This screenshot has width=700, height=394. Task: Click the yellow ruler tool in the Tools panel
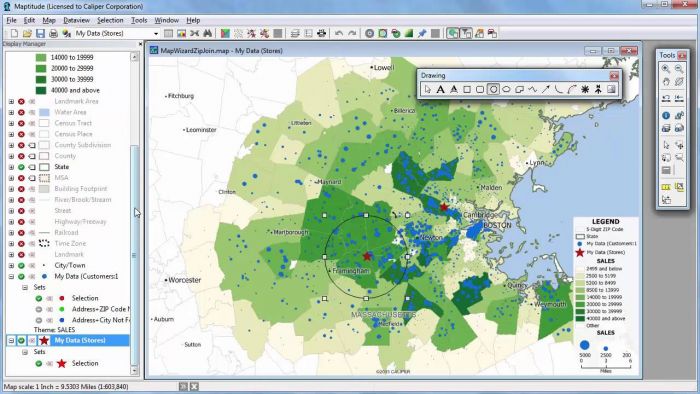click(666, 187)
